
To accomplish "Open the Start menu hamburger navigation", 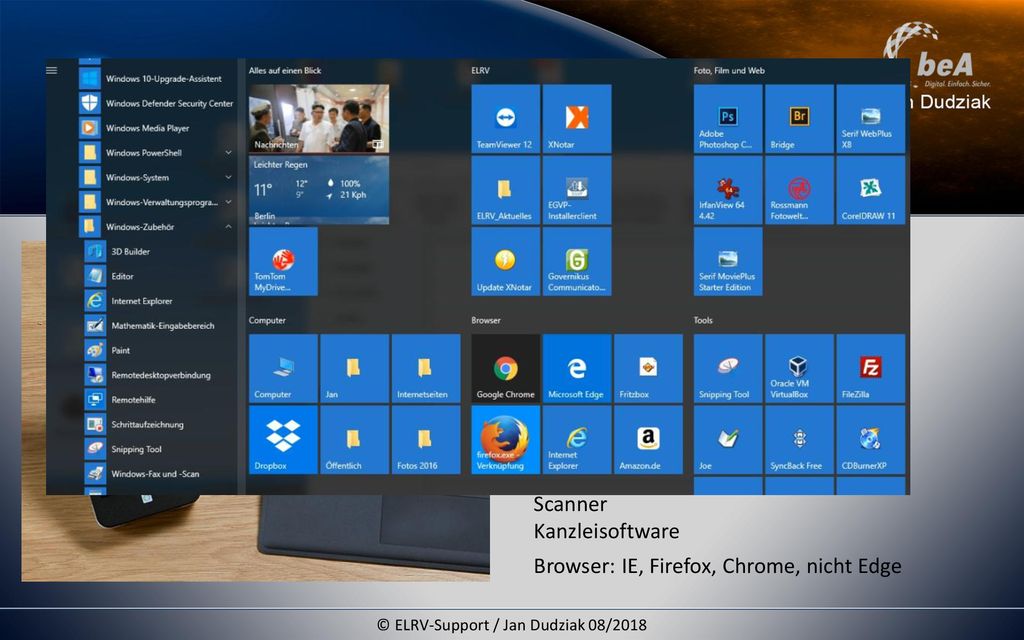I will [52, 71].
